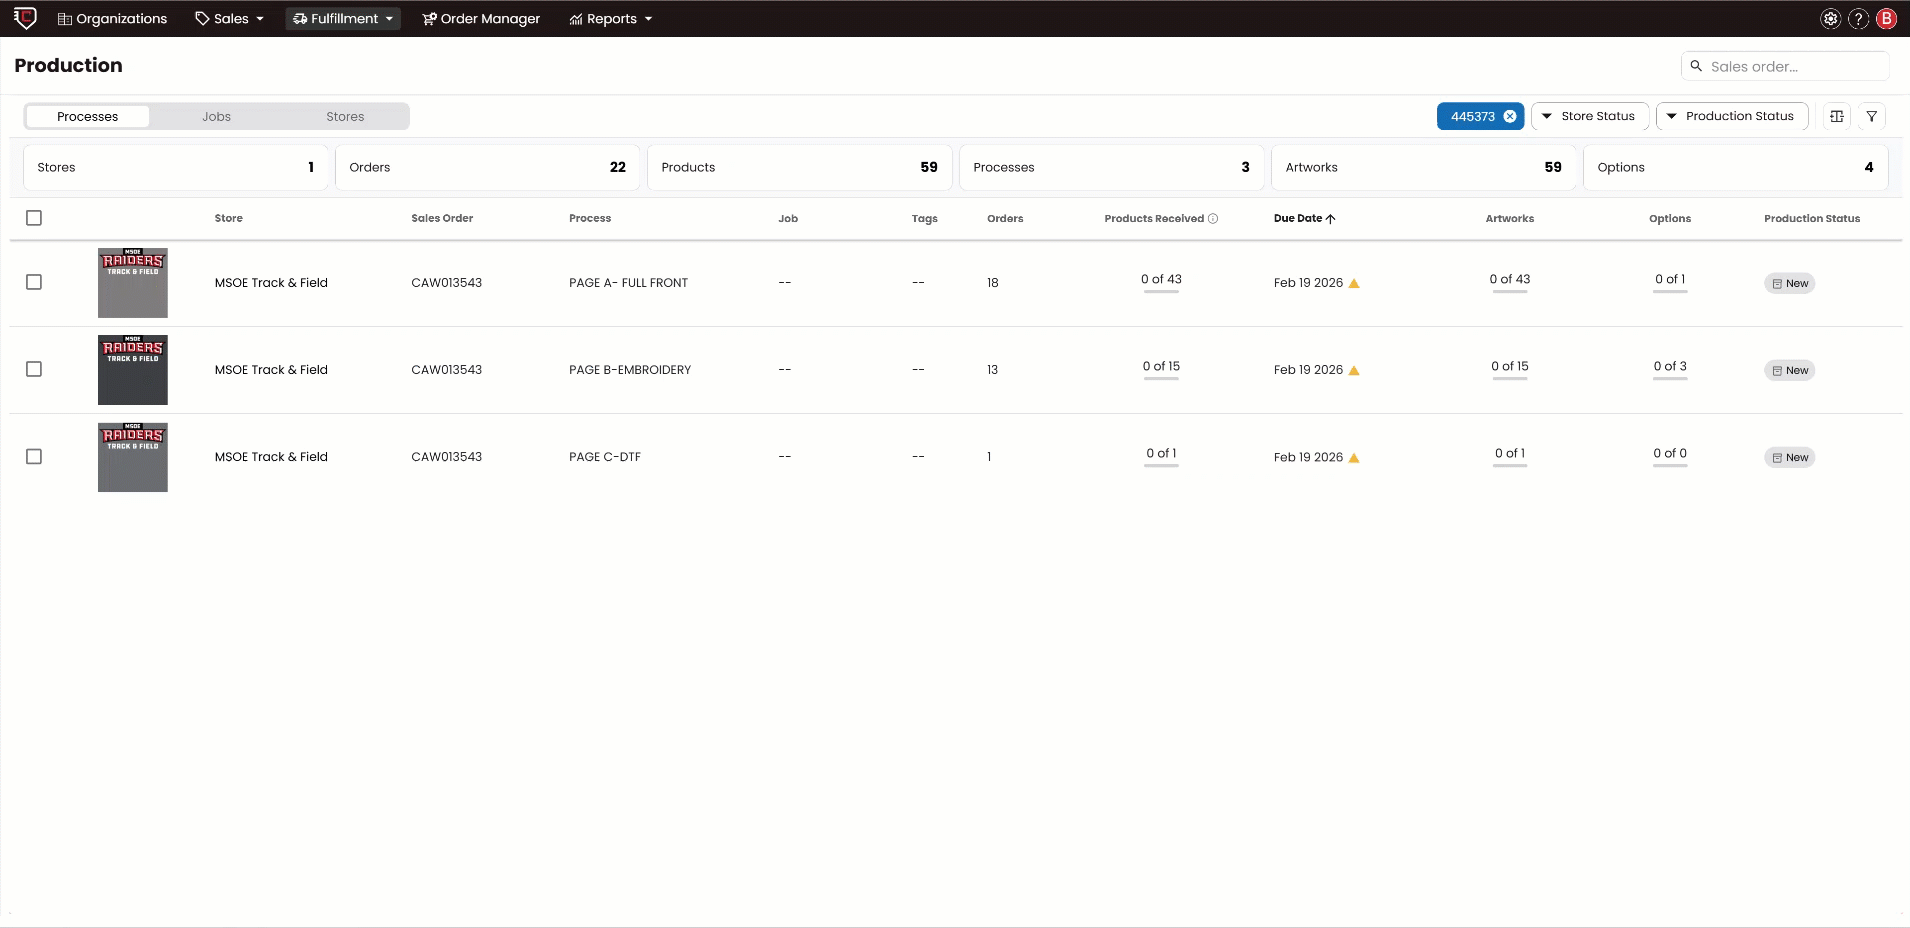
Task: Open the Production Status dropdown filter
Action: click(x=1731, y=117)
